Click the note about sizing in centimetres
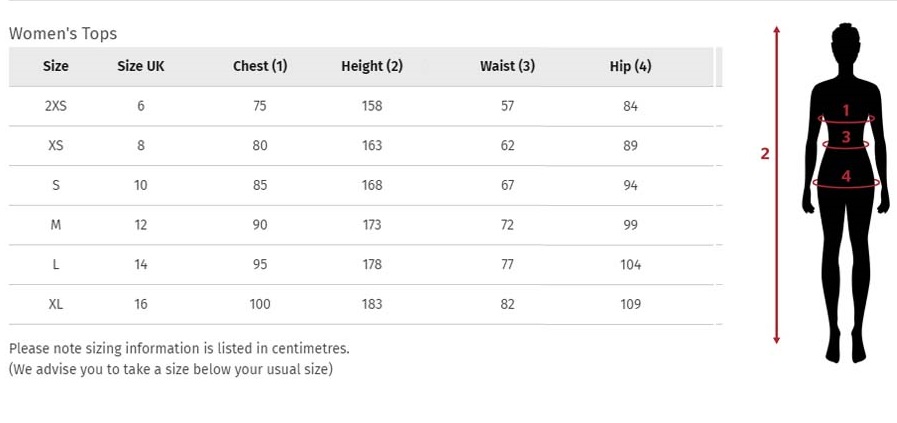Viewport: 897px width, 423px height. 179,348
